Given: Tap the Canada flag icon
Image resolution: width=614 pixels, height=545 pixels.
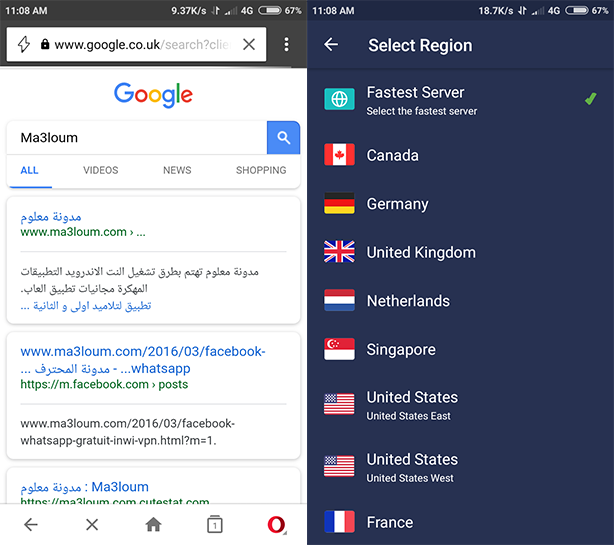Looking at the screenshot, I should tap(339, 155).
